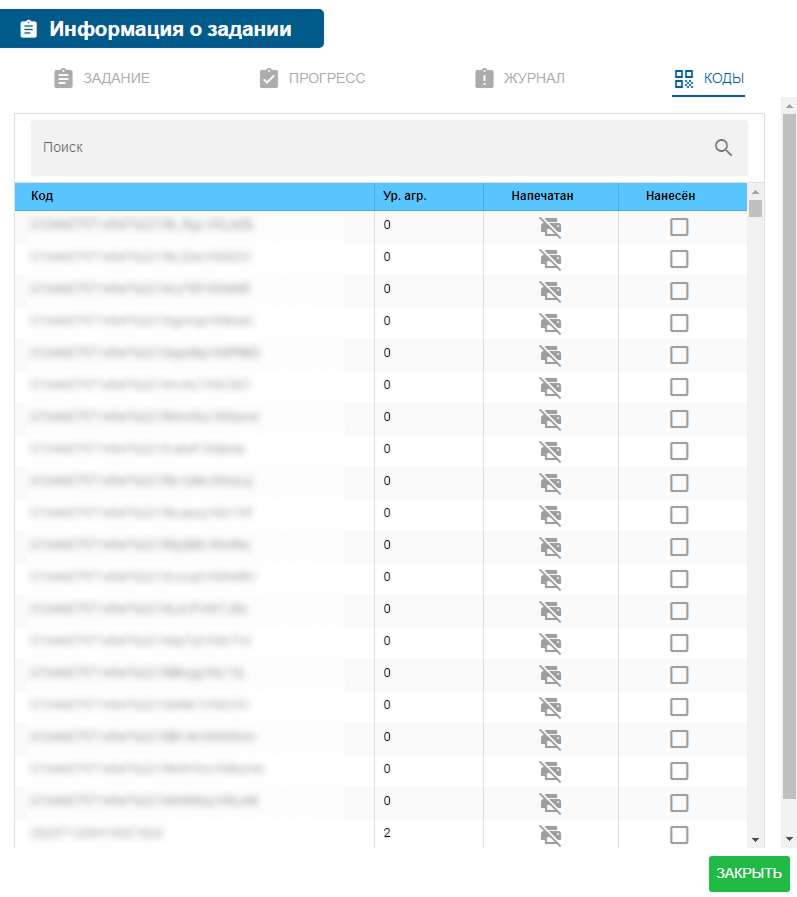797x897 pixels.
Task: Focus the Поиск search field
Action: [x=370, y=148]
